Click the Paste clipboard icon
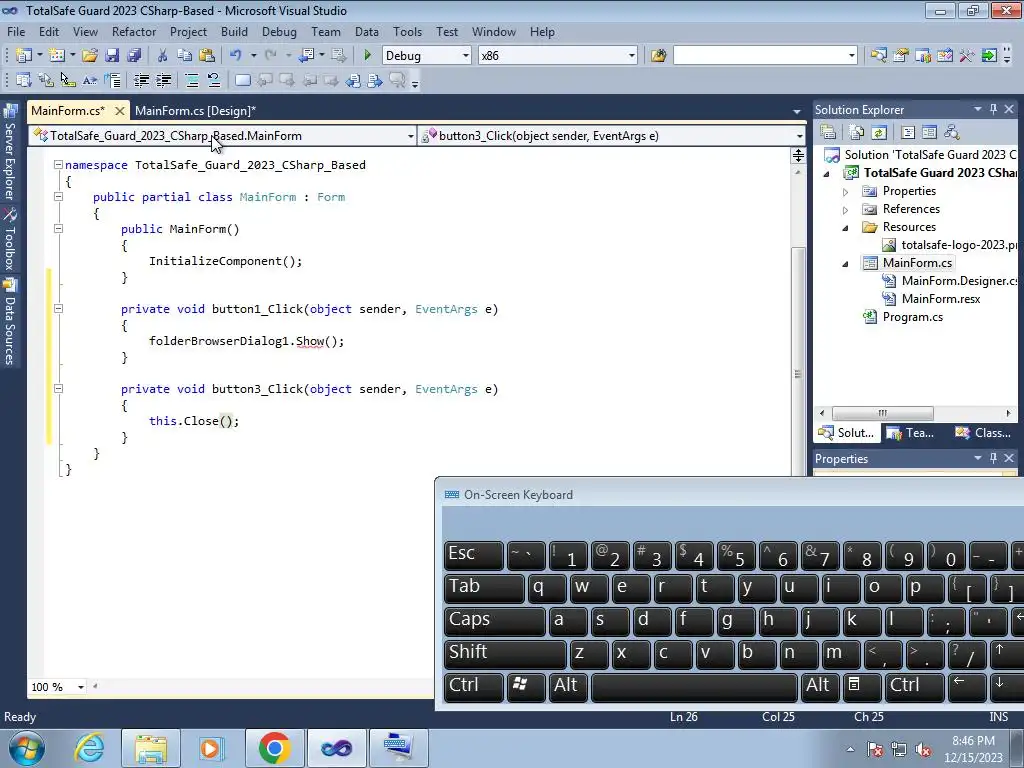The image size is (1024, 768). pyautogui.click(x=207, y=56)
